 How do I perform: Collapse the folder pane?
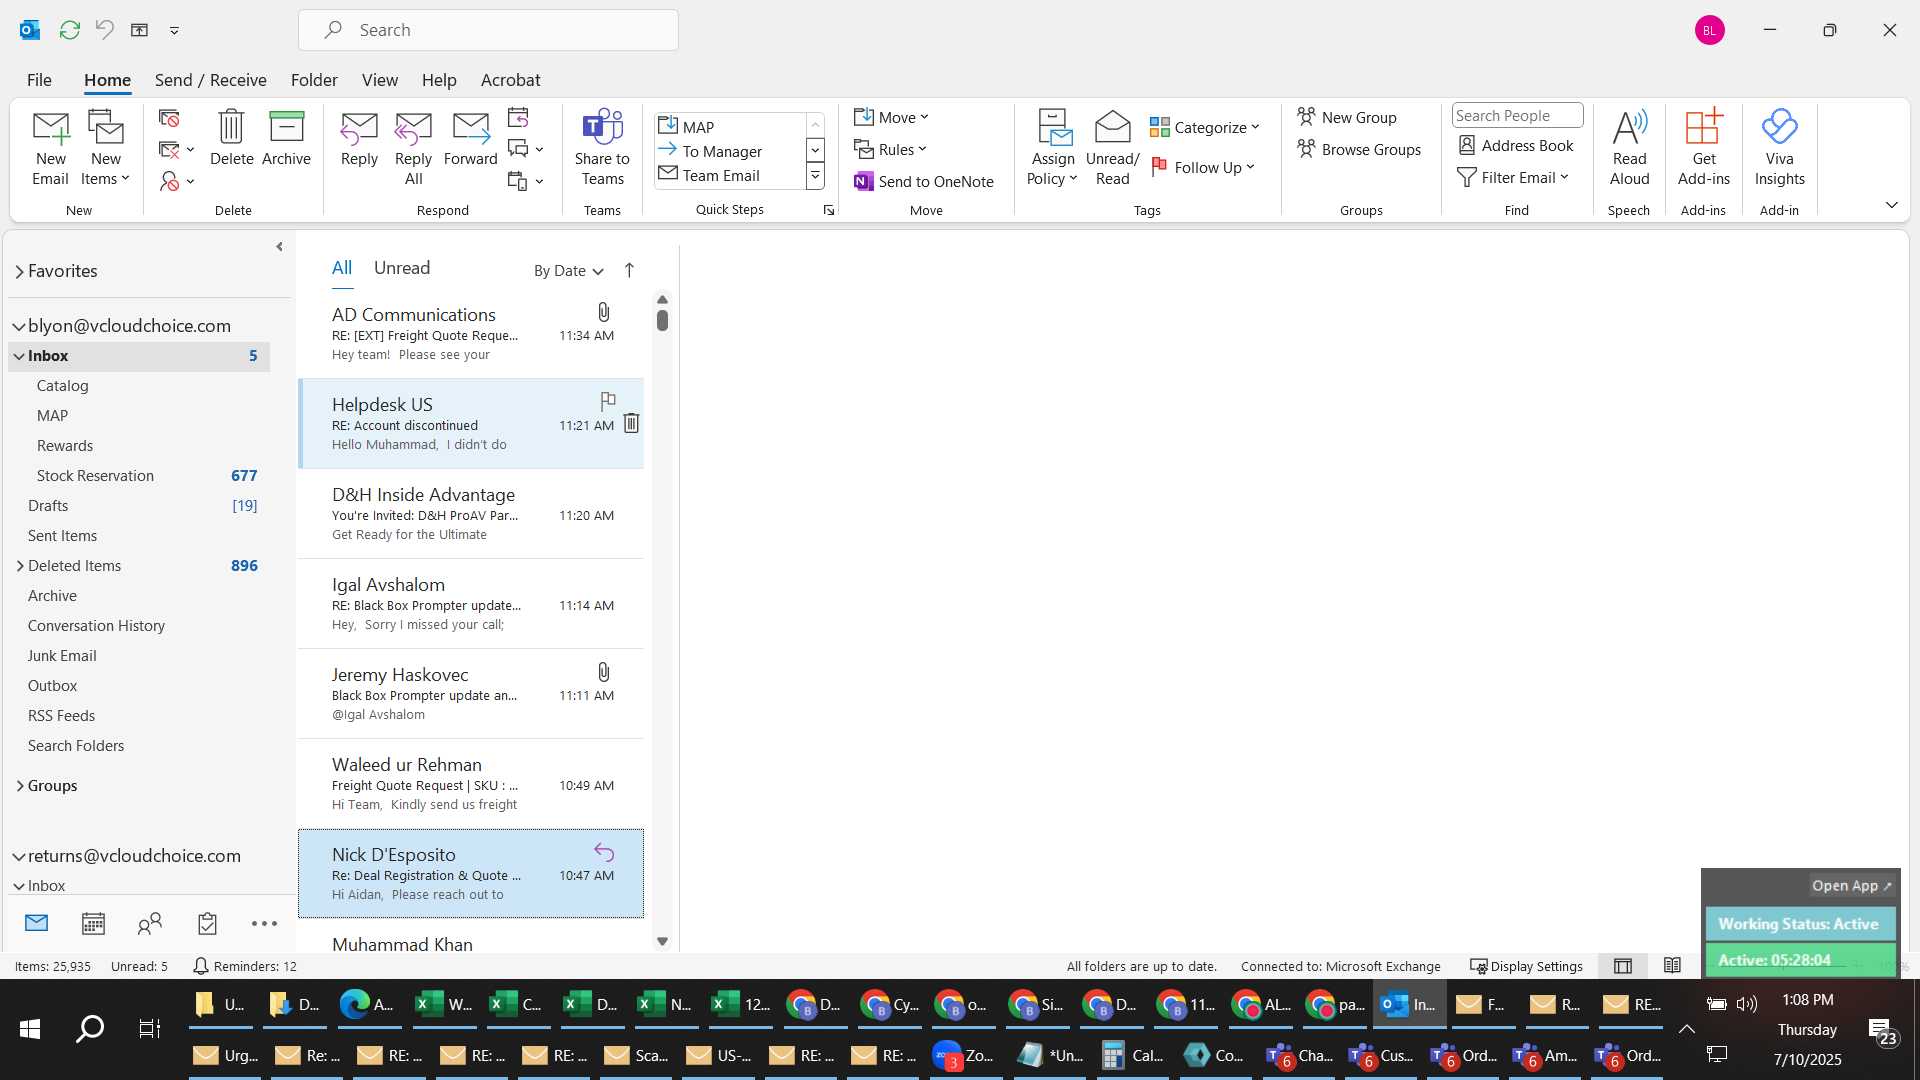click(279, 246)
